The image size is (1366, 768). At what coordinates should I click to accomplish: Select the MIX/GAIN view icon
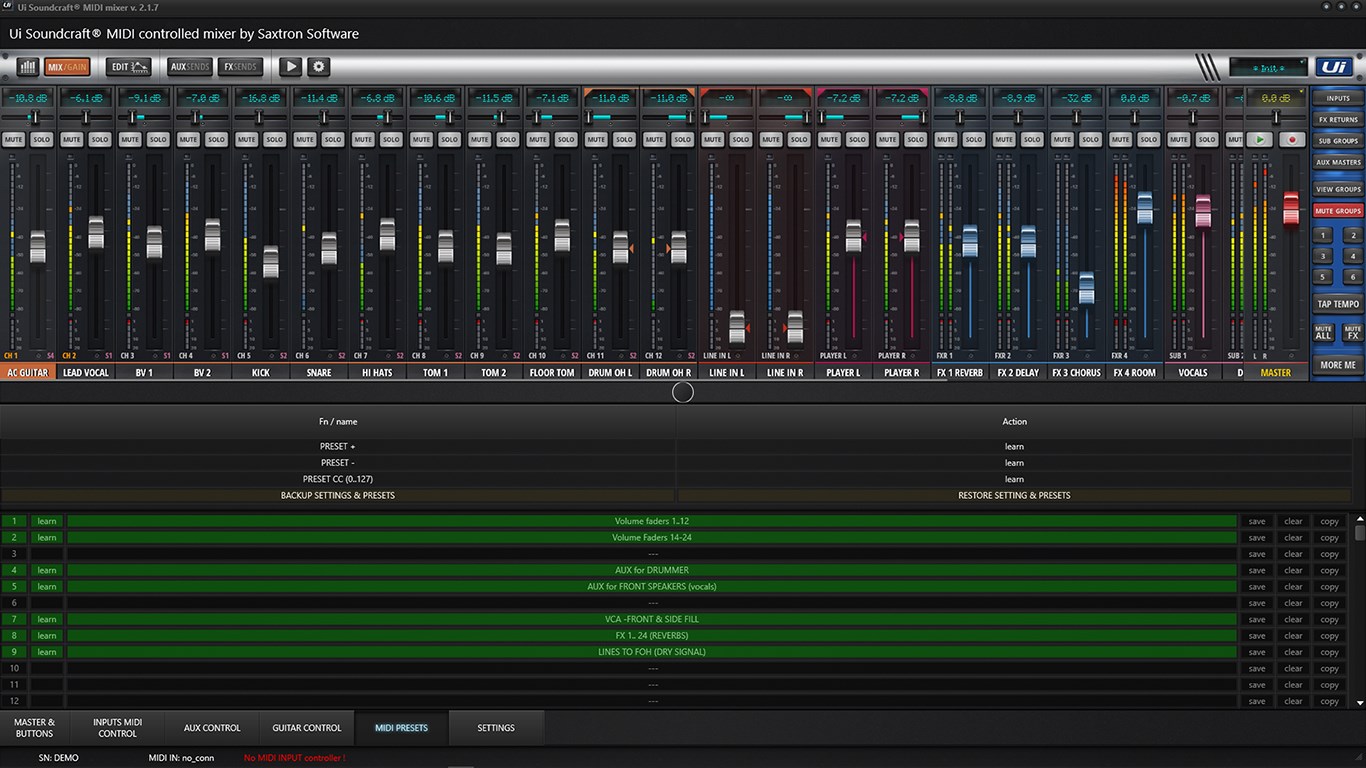tap(67, 66)
